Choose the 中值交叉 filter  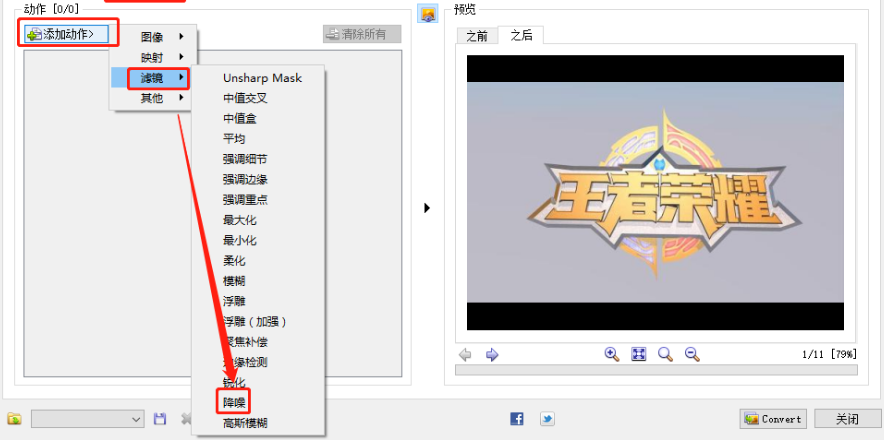tap(245, 98)
